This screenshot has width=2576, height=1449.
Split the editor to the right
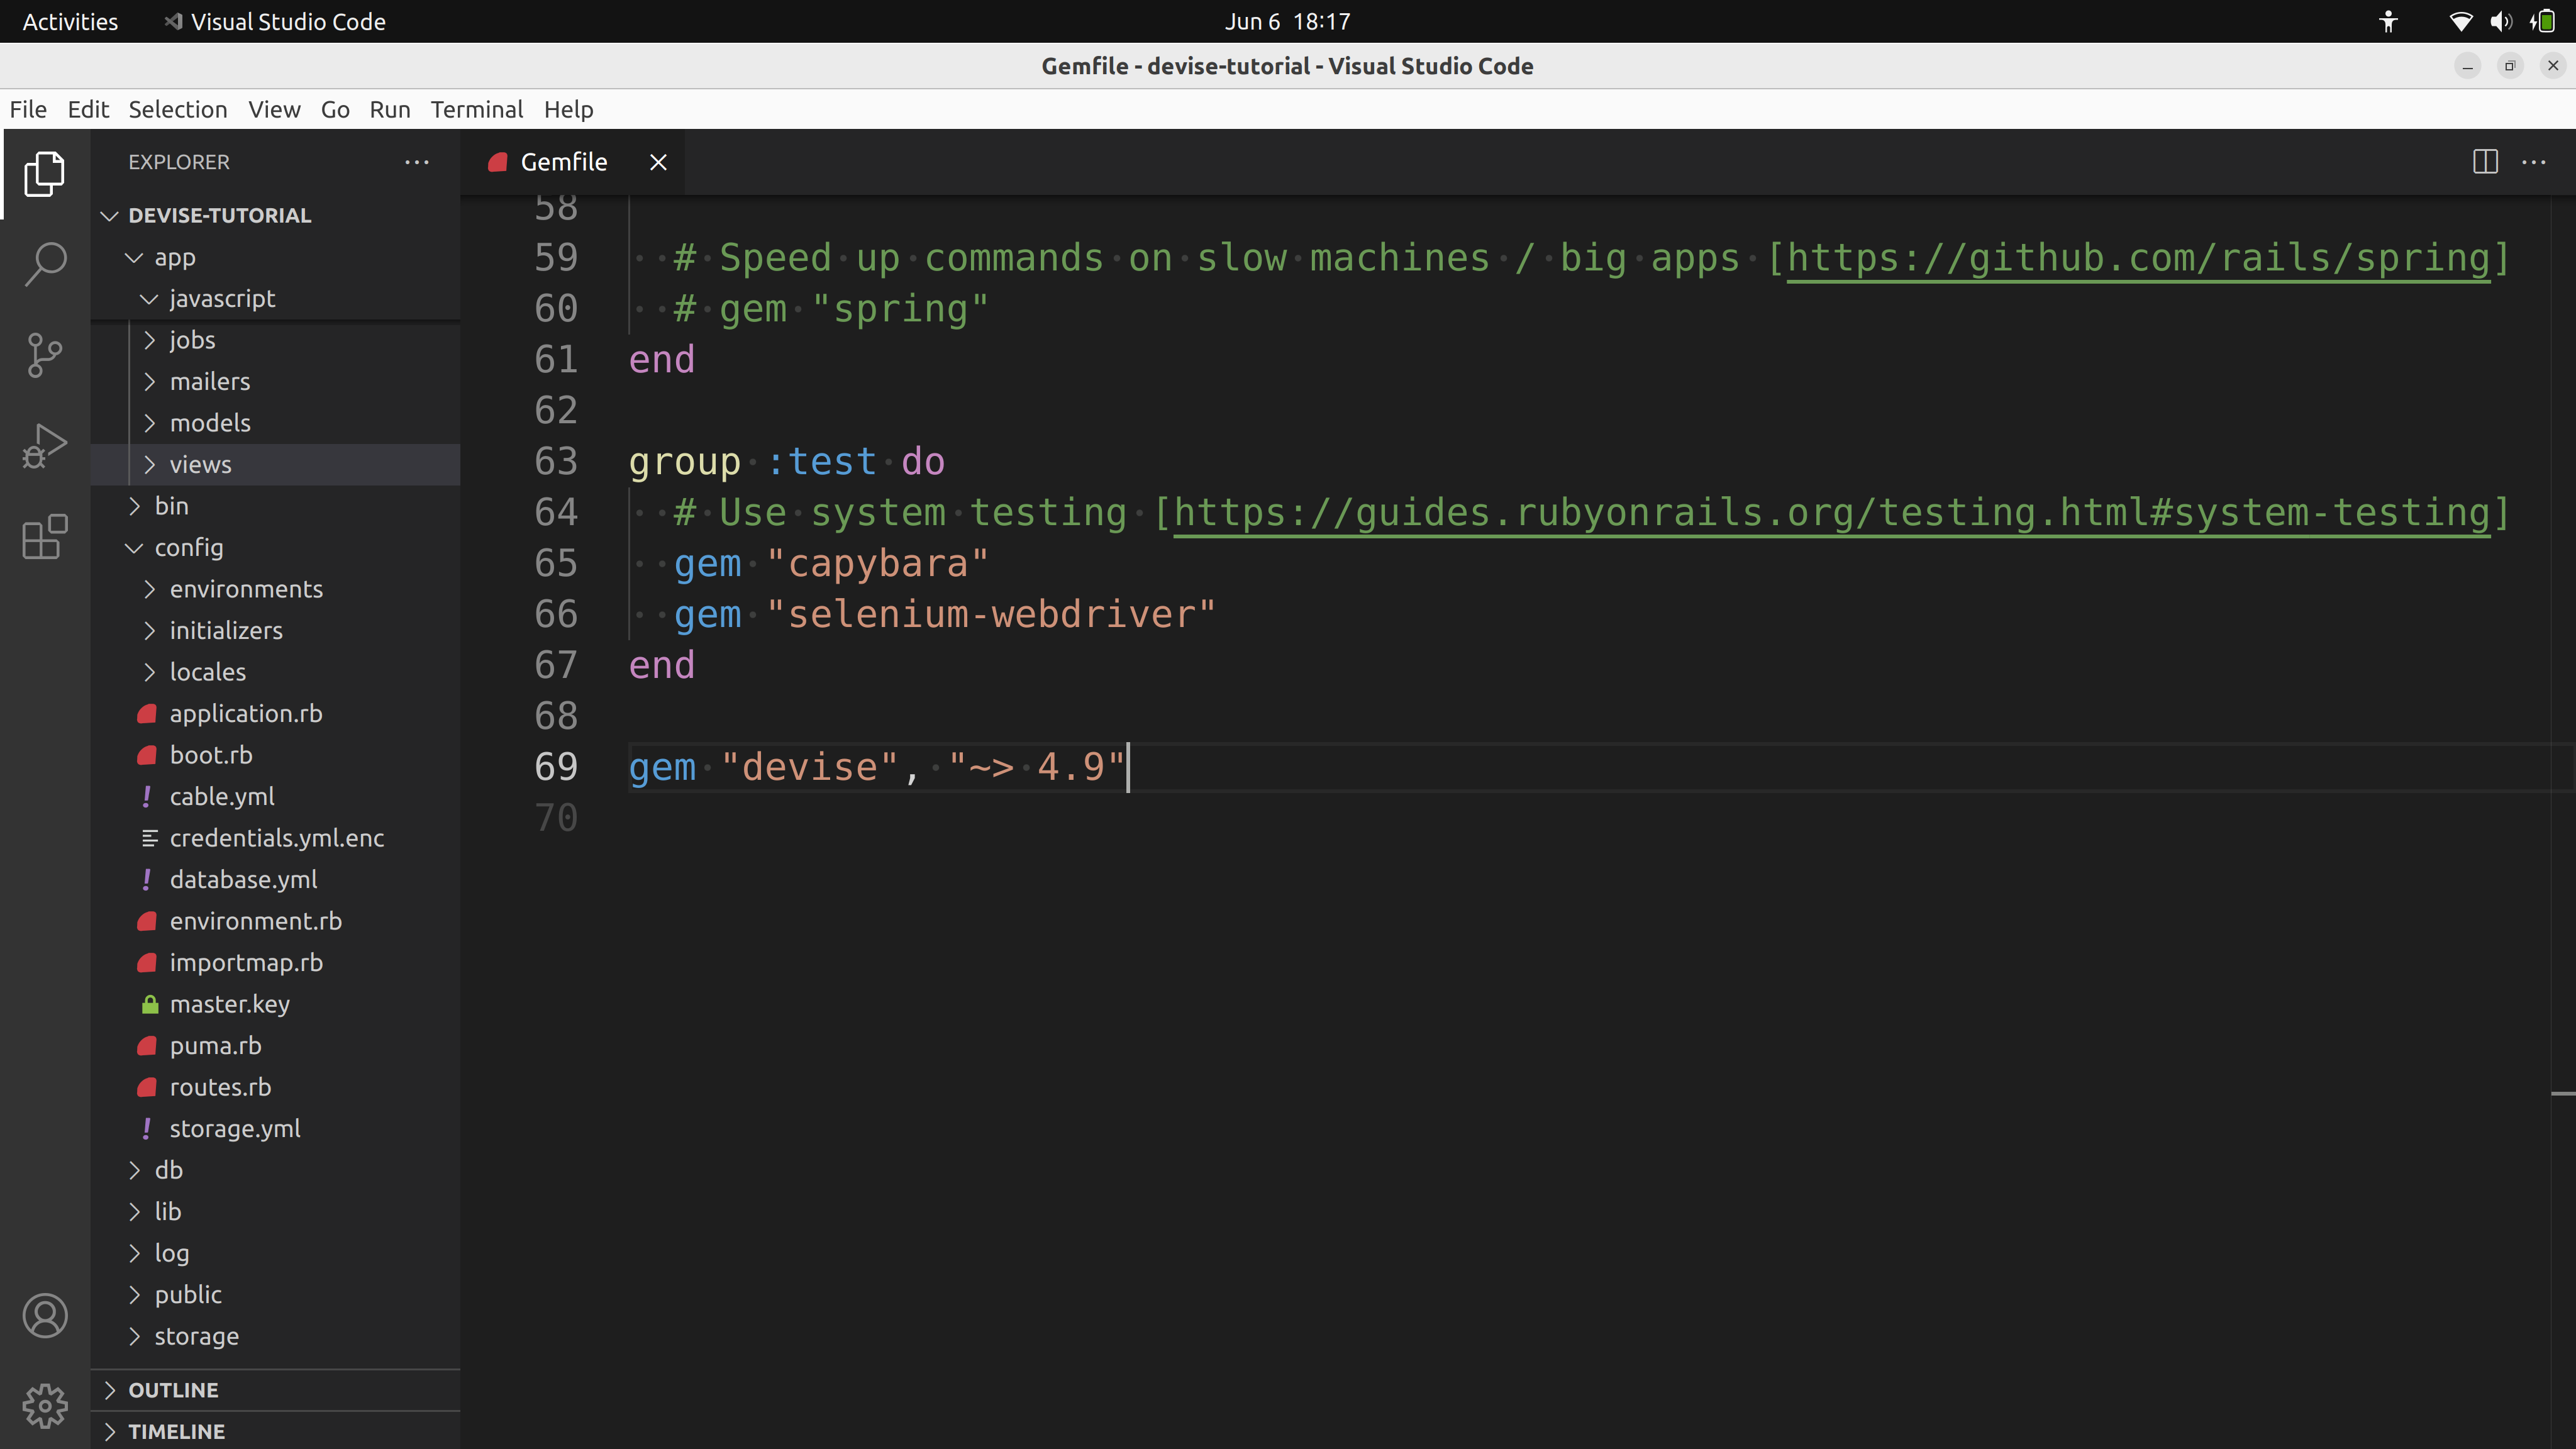[x=2485, y=162]
